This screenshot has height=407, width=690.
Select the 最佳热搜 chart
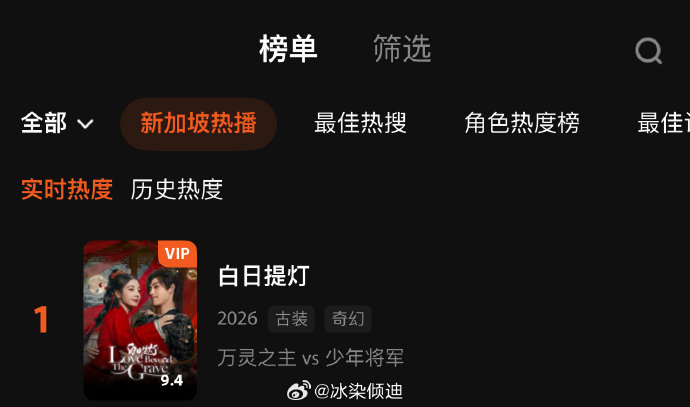click(x=360, y=123)
